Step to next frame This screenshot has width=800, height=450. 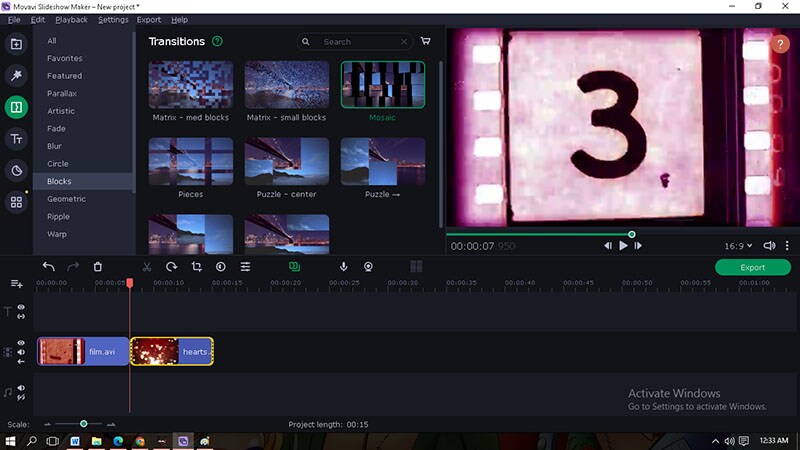[638, 245]
